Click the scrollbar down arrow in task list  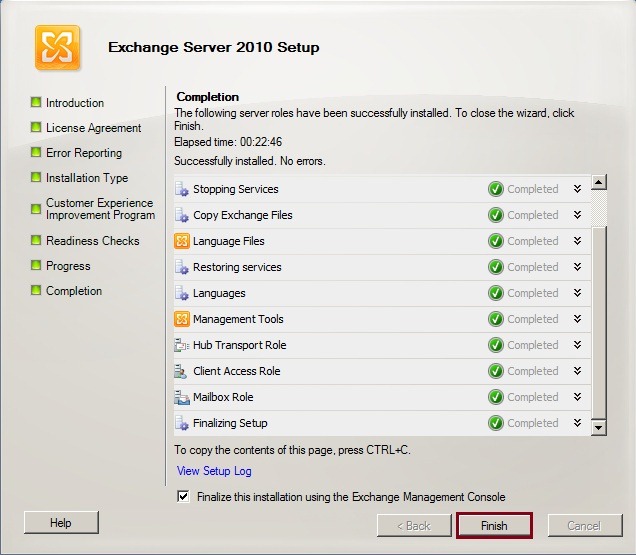[x=599, y=427]
